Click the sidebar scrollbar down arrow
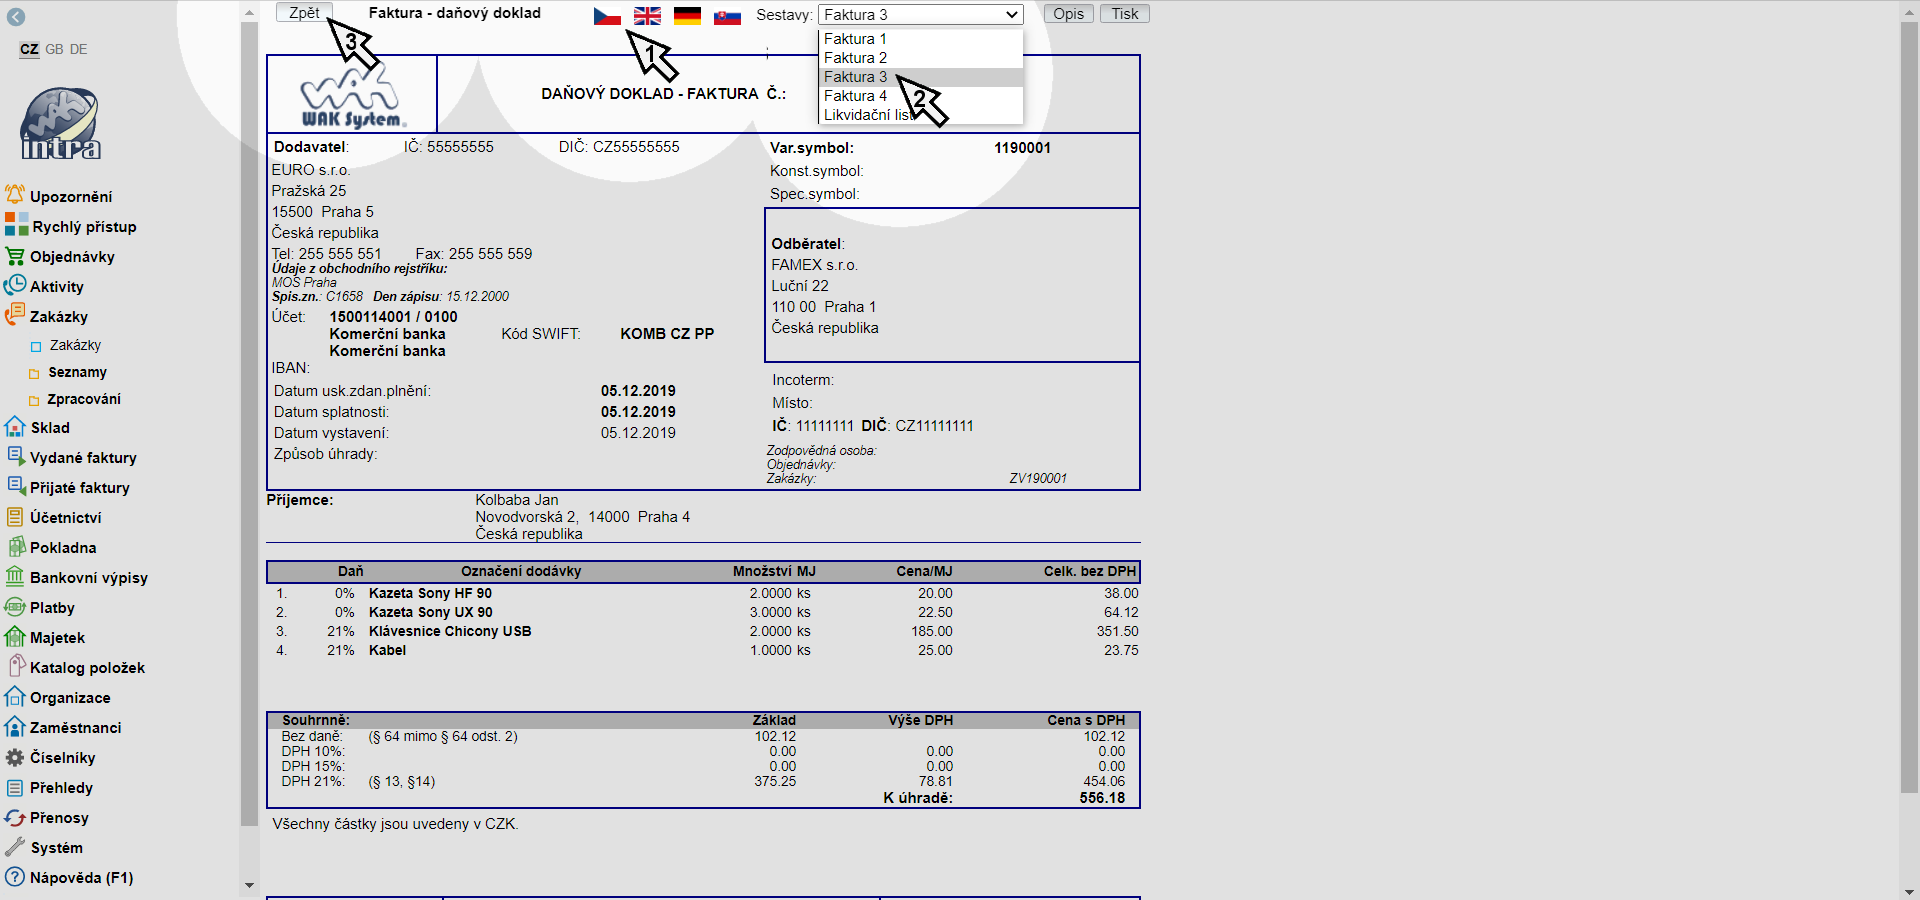Screen dimensions: 1920x900 (249, 885)
